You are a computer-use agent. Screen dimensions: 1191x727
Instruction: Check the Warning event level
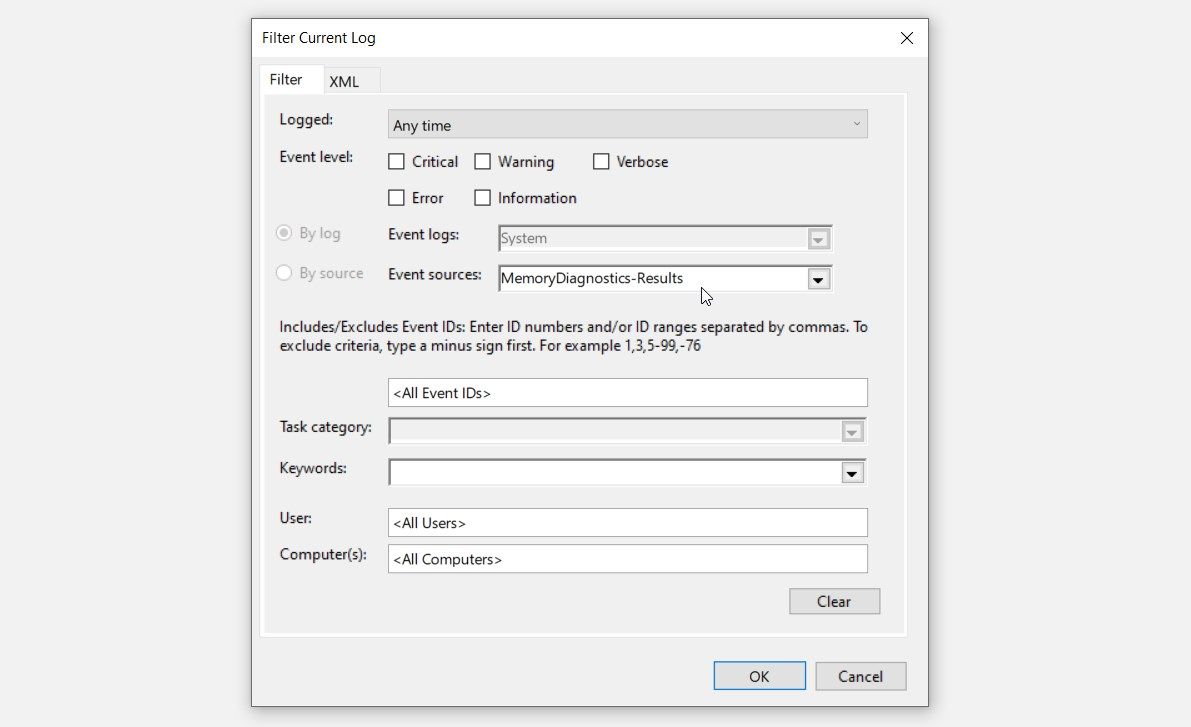483,161
